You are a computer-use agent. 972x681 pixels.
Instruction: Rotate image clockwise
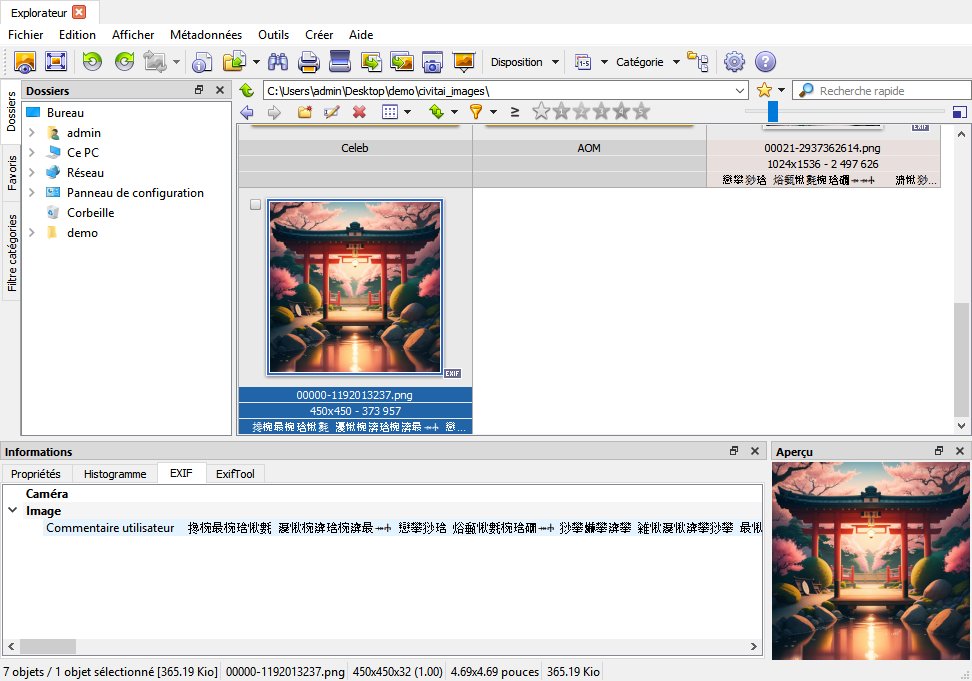(x=125, y=61)
